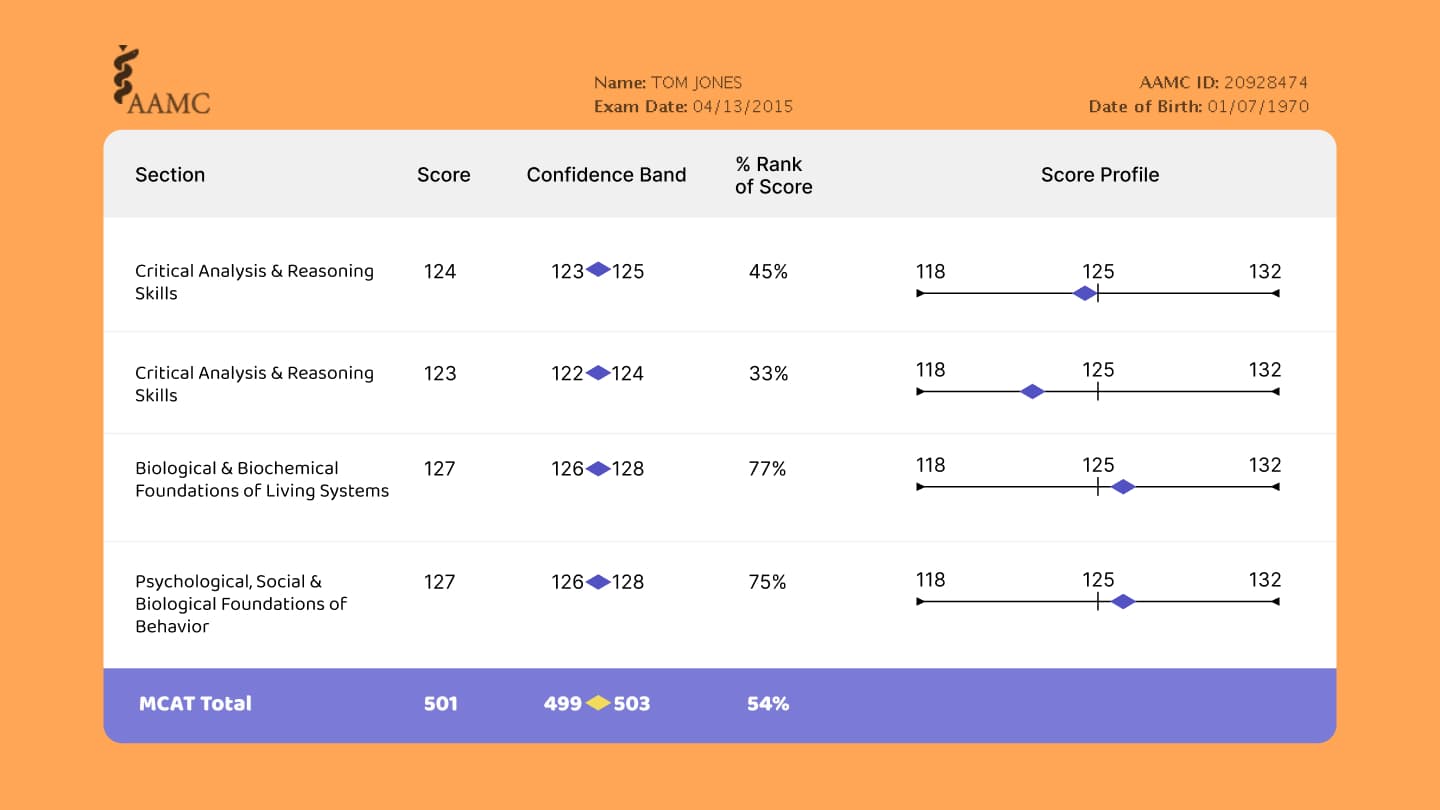Image resolution: width=1440 pixels, height=810 pixels.
Task: Click the date of birth 01/07/1970
Action: coord(1258,107)
